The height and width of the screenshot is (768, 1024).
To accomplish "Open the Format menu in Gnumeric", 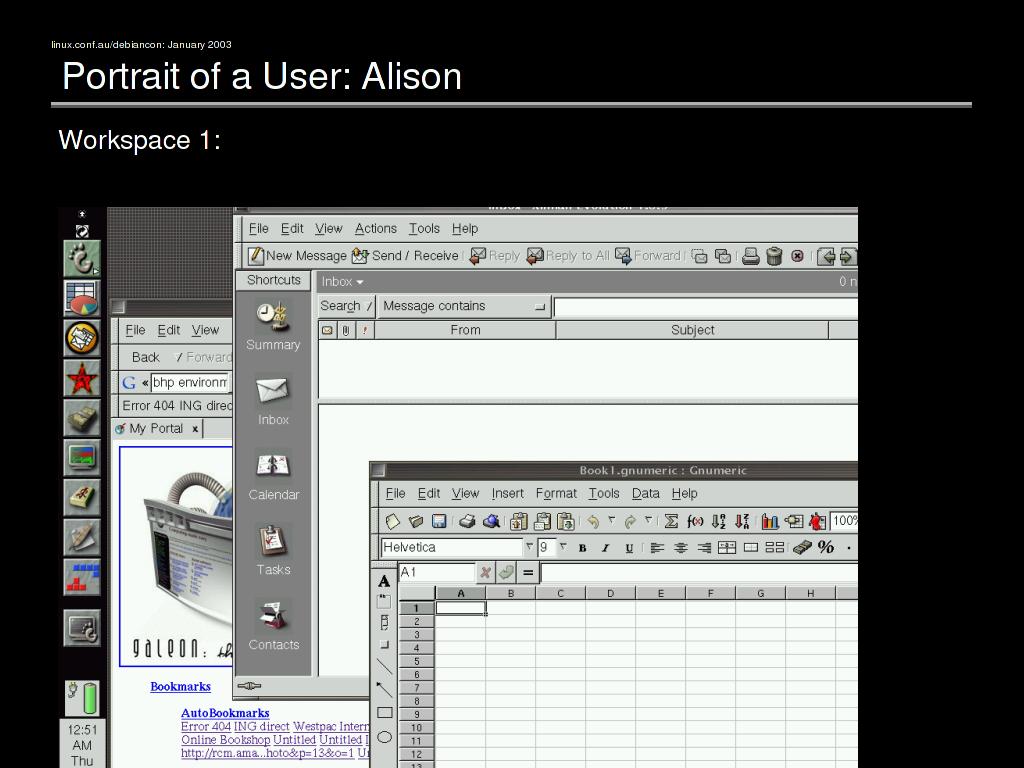I will (x=556, y=493).
